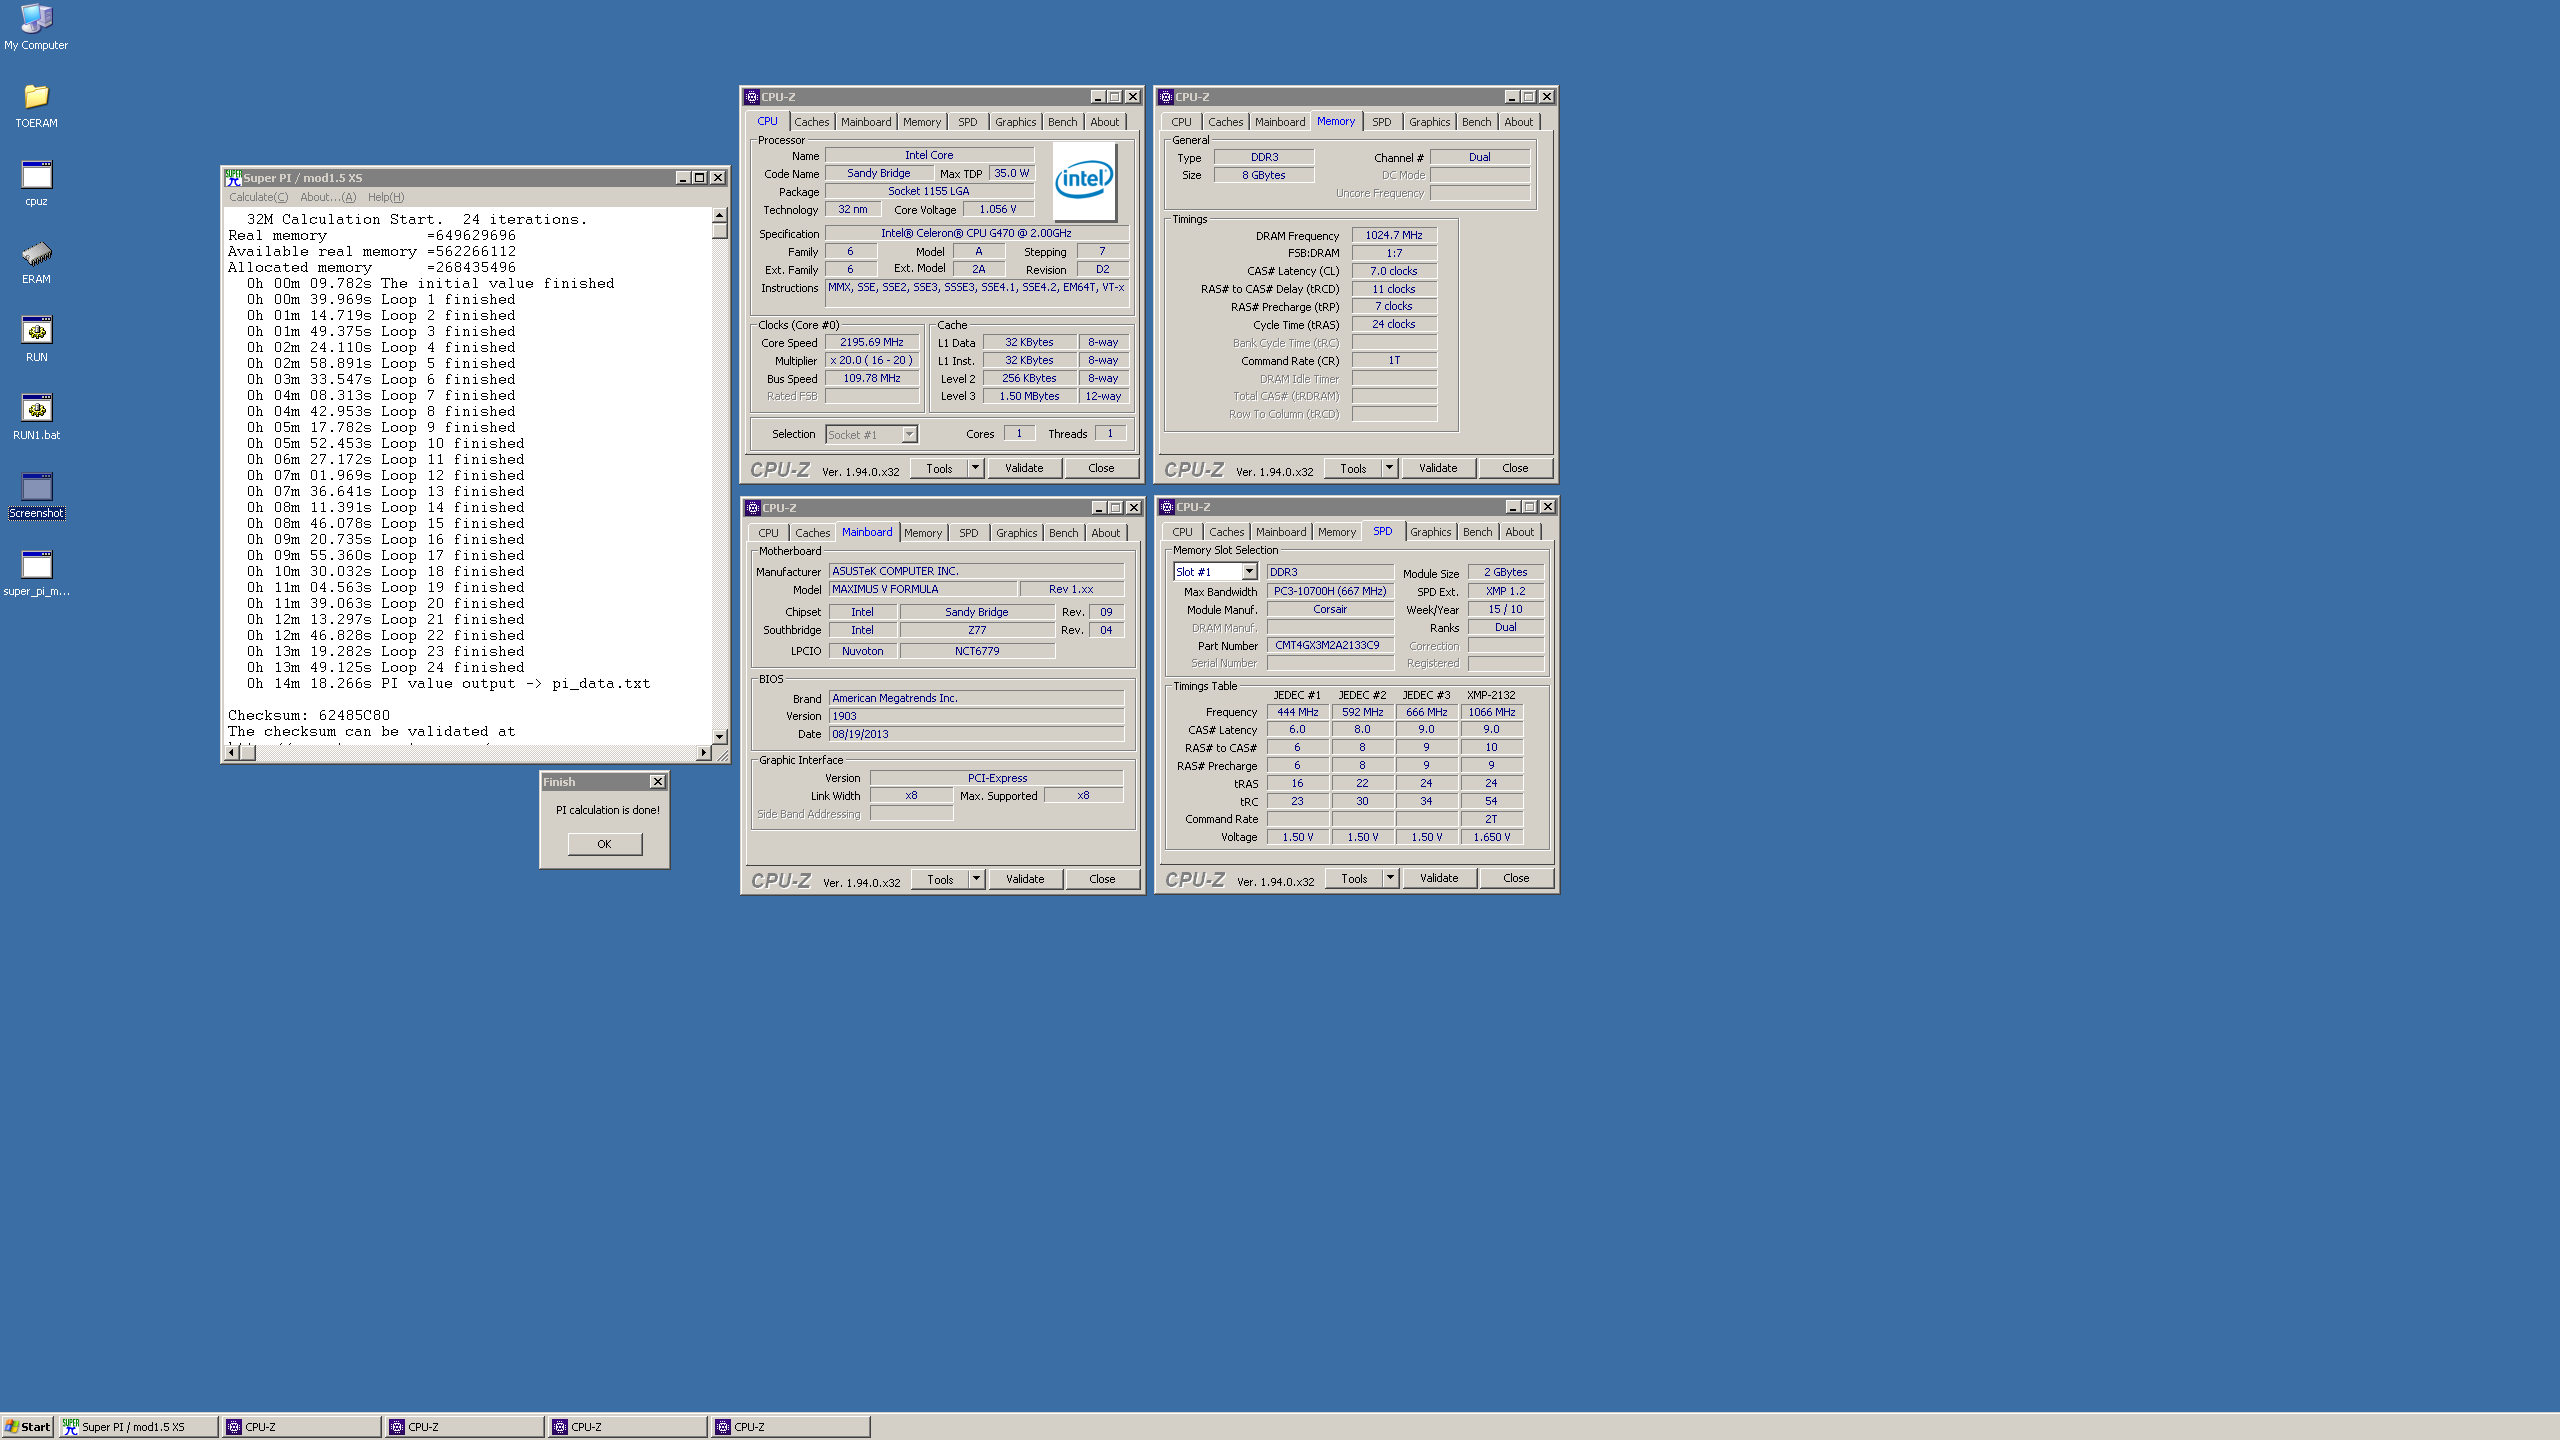Close the Finish dialog with its X button
The width and height of the screenshot is (2560, 1440).
click(x=657, y=782)
